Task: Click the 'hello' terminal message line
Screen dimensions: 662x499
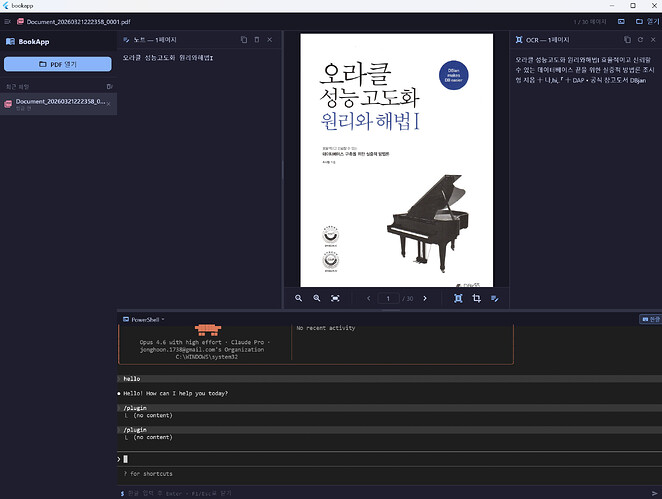Action: pyautogui.click(x=389, y=379)
